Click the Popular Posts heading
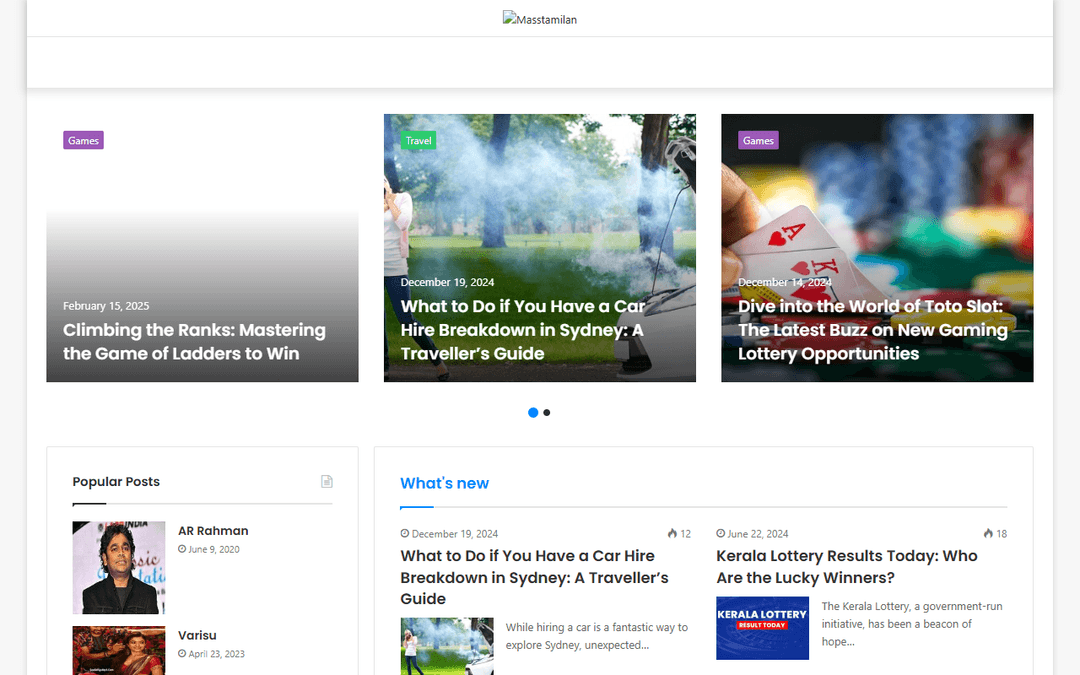This screenshot has width=1080, height=675. pos(116,481)
